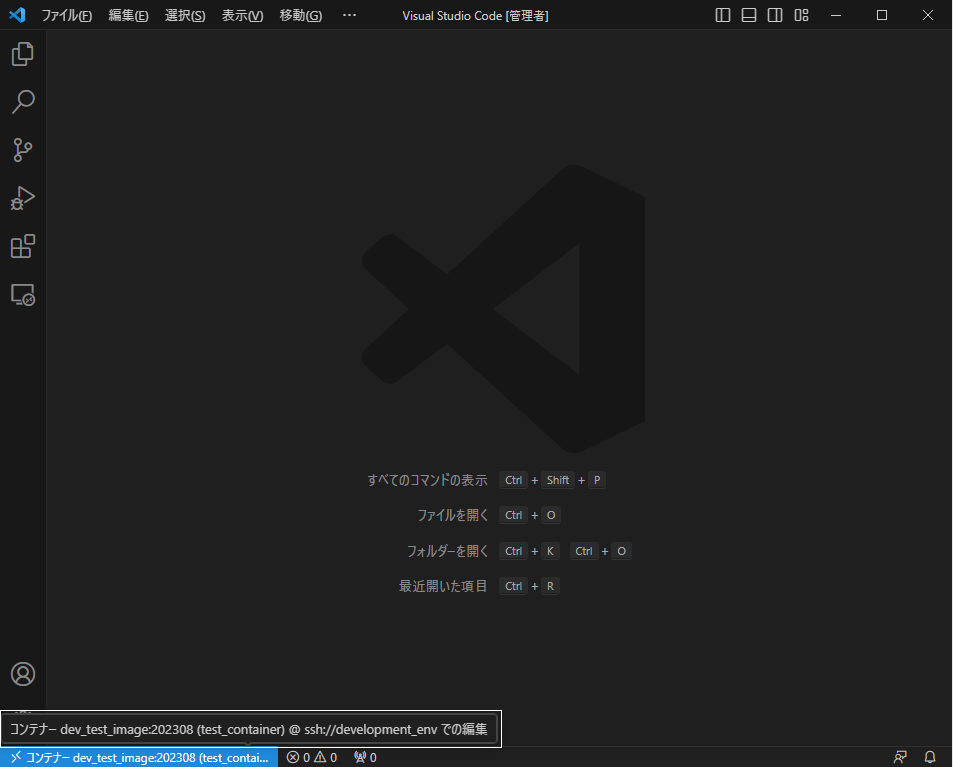
Task: Click the Accounts icon in the activity bar
Action: point(22,674)
